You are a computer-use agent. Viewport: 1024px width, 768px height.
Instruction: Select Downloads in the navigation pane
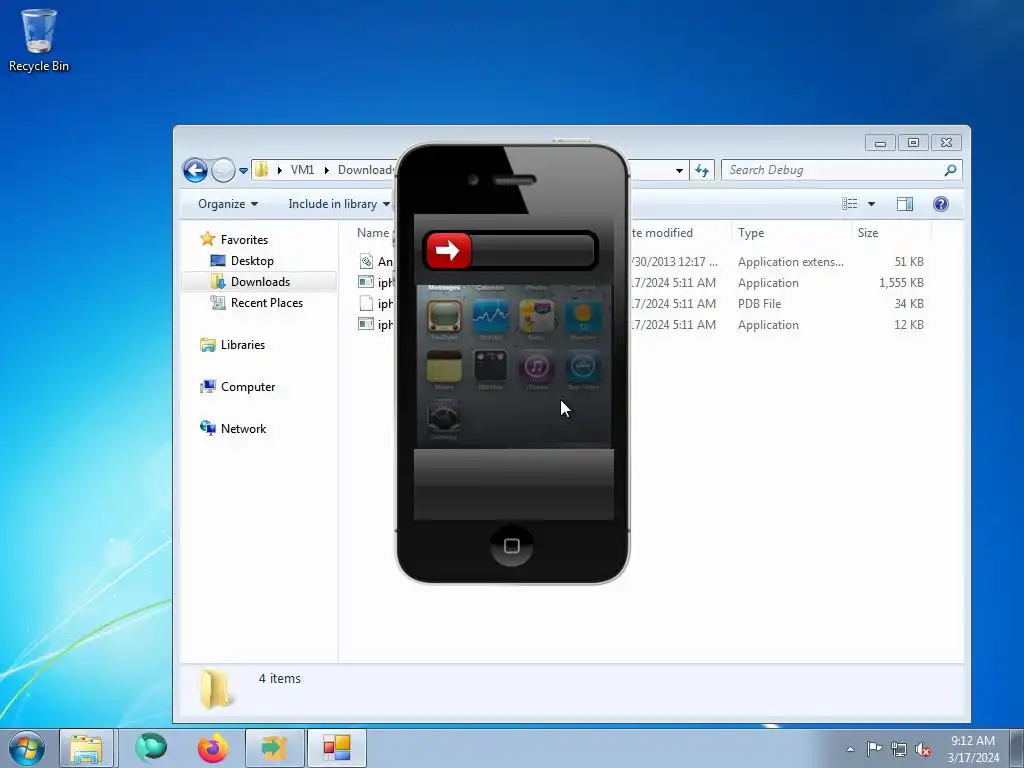[x=260, y=281]
